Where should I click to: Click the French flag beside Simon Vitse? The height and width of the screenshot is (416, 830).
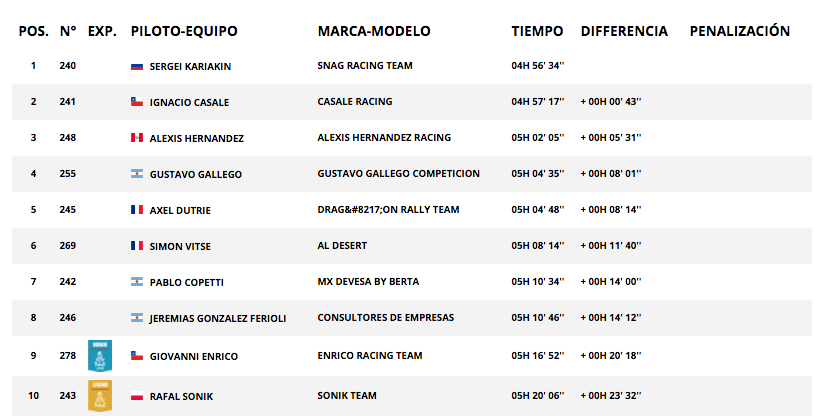pyautogui.click(x=137, y=246)
